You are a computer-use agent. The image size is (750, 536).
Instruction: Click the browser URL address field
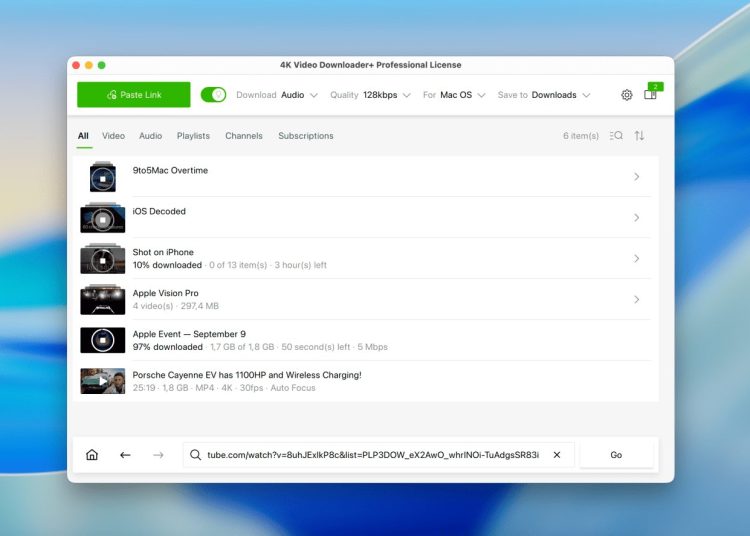pos(373,455)
